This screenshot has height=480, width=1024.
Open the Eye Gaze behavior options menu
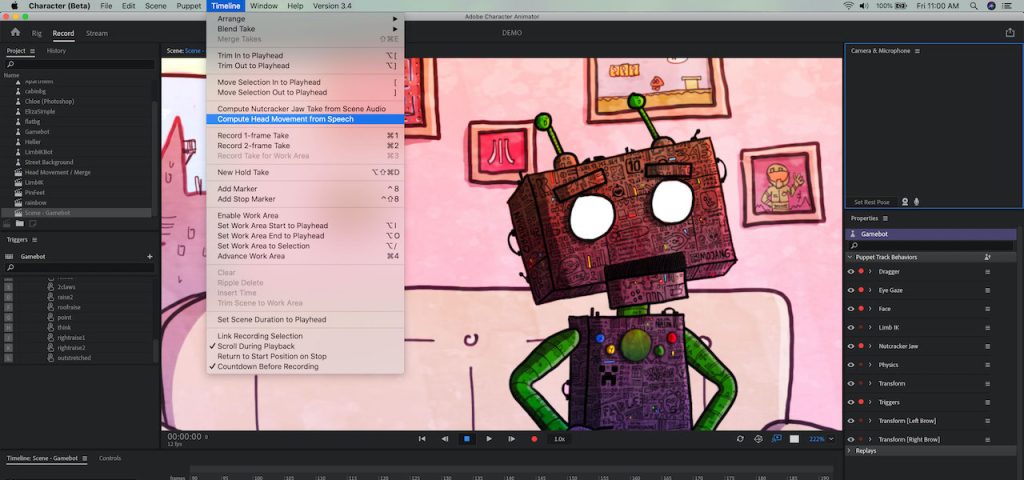pyautogui.click(x=987, y=290)
